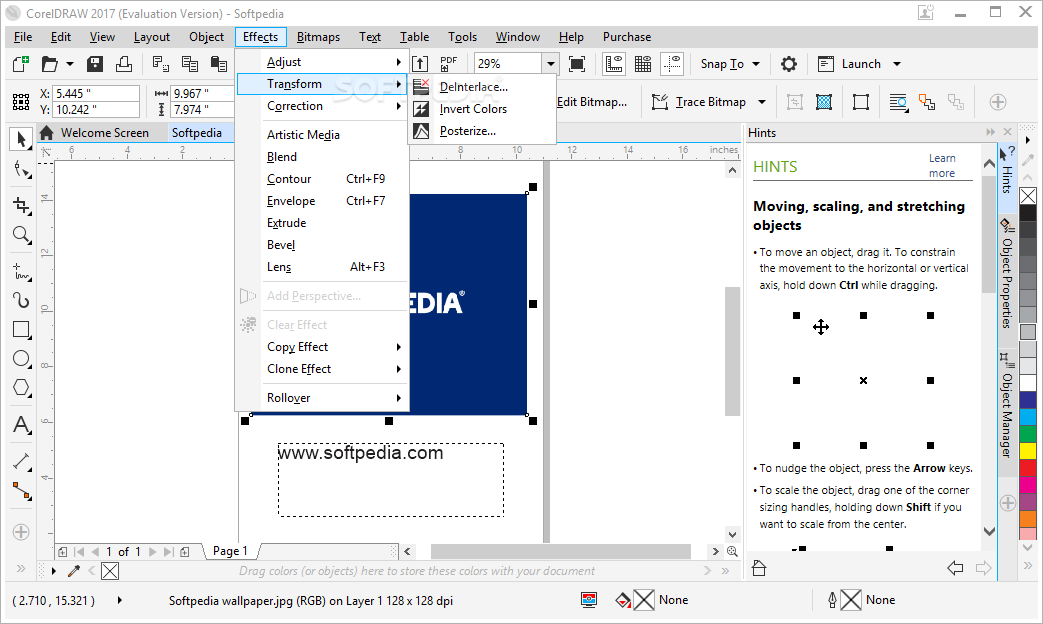Open the Object Properties docker tab

coord(1007,274)
